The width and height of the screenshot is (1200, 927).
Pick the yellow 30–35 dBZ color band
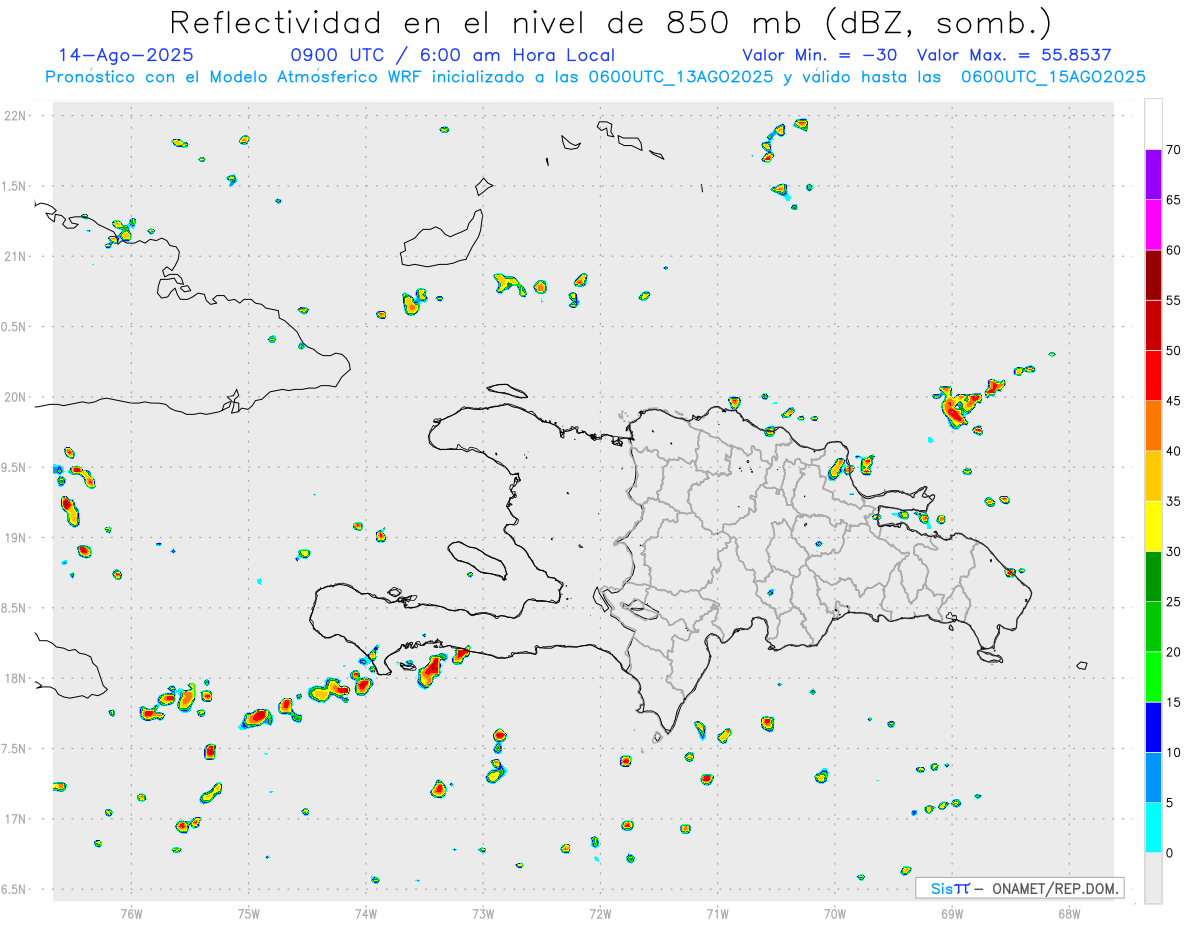(x=1153, y=526)
